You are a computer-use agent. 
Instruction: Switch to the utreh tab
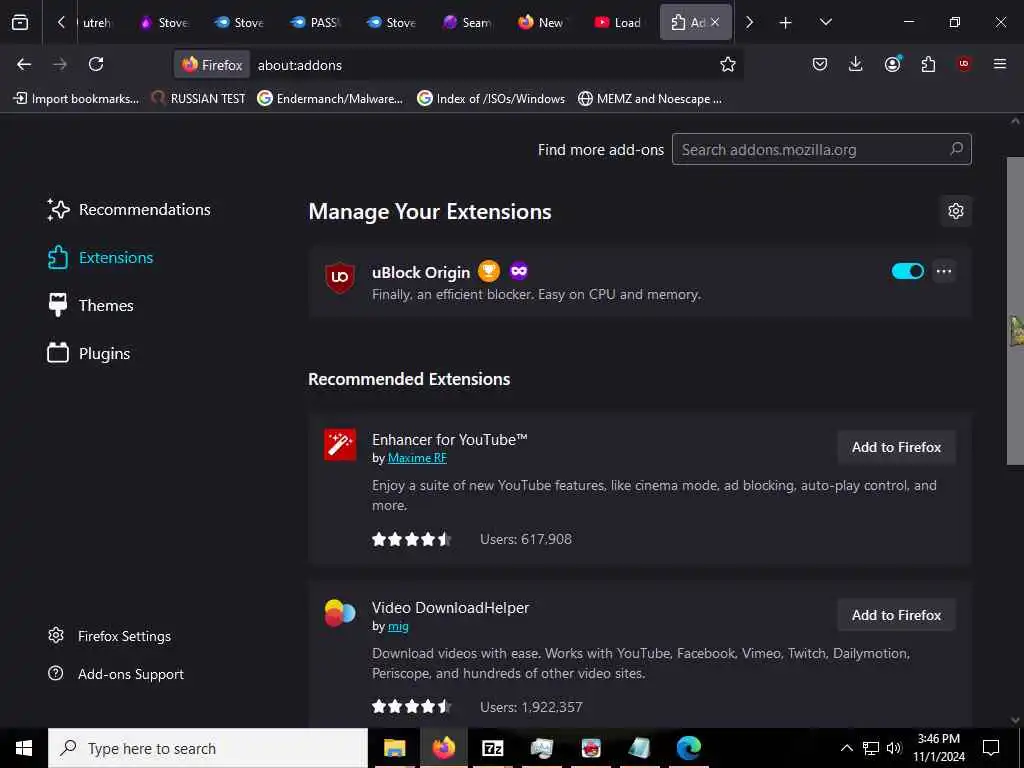click(96, 23)
